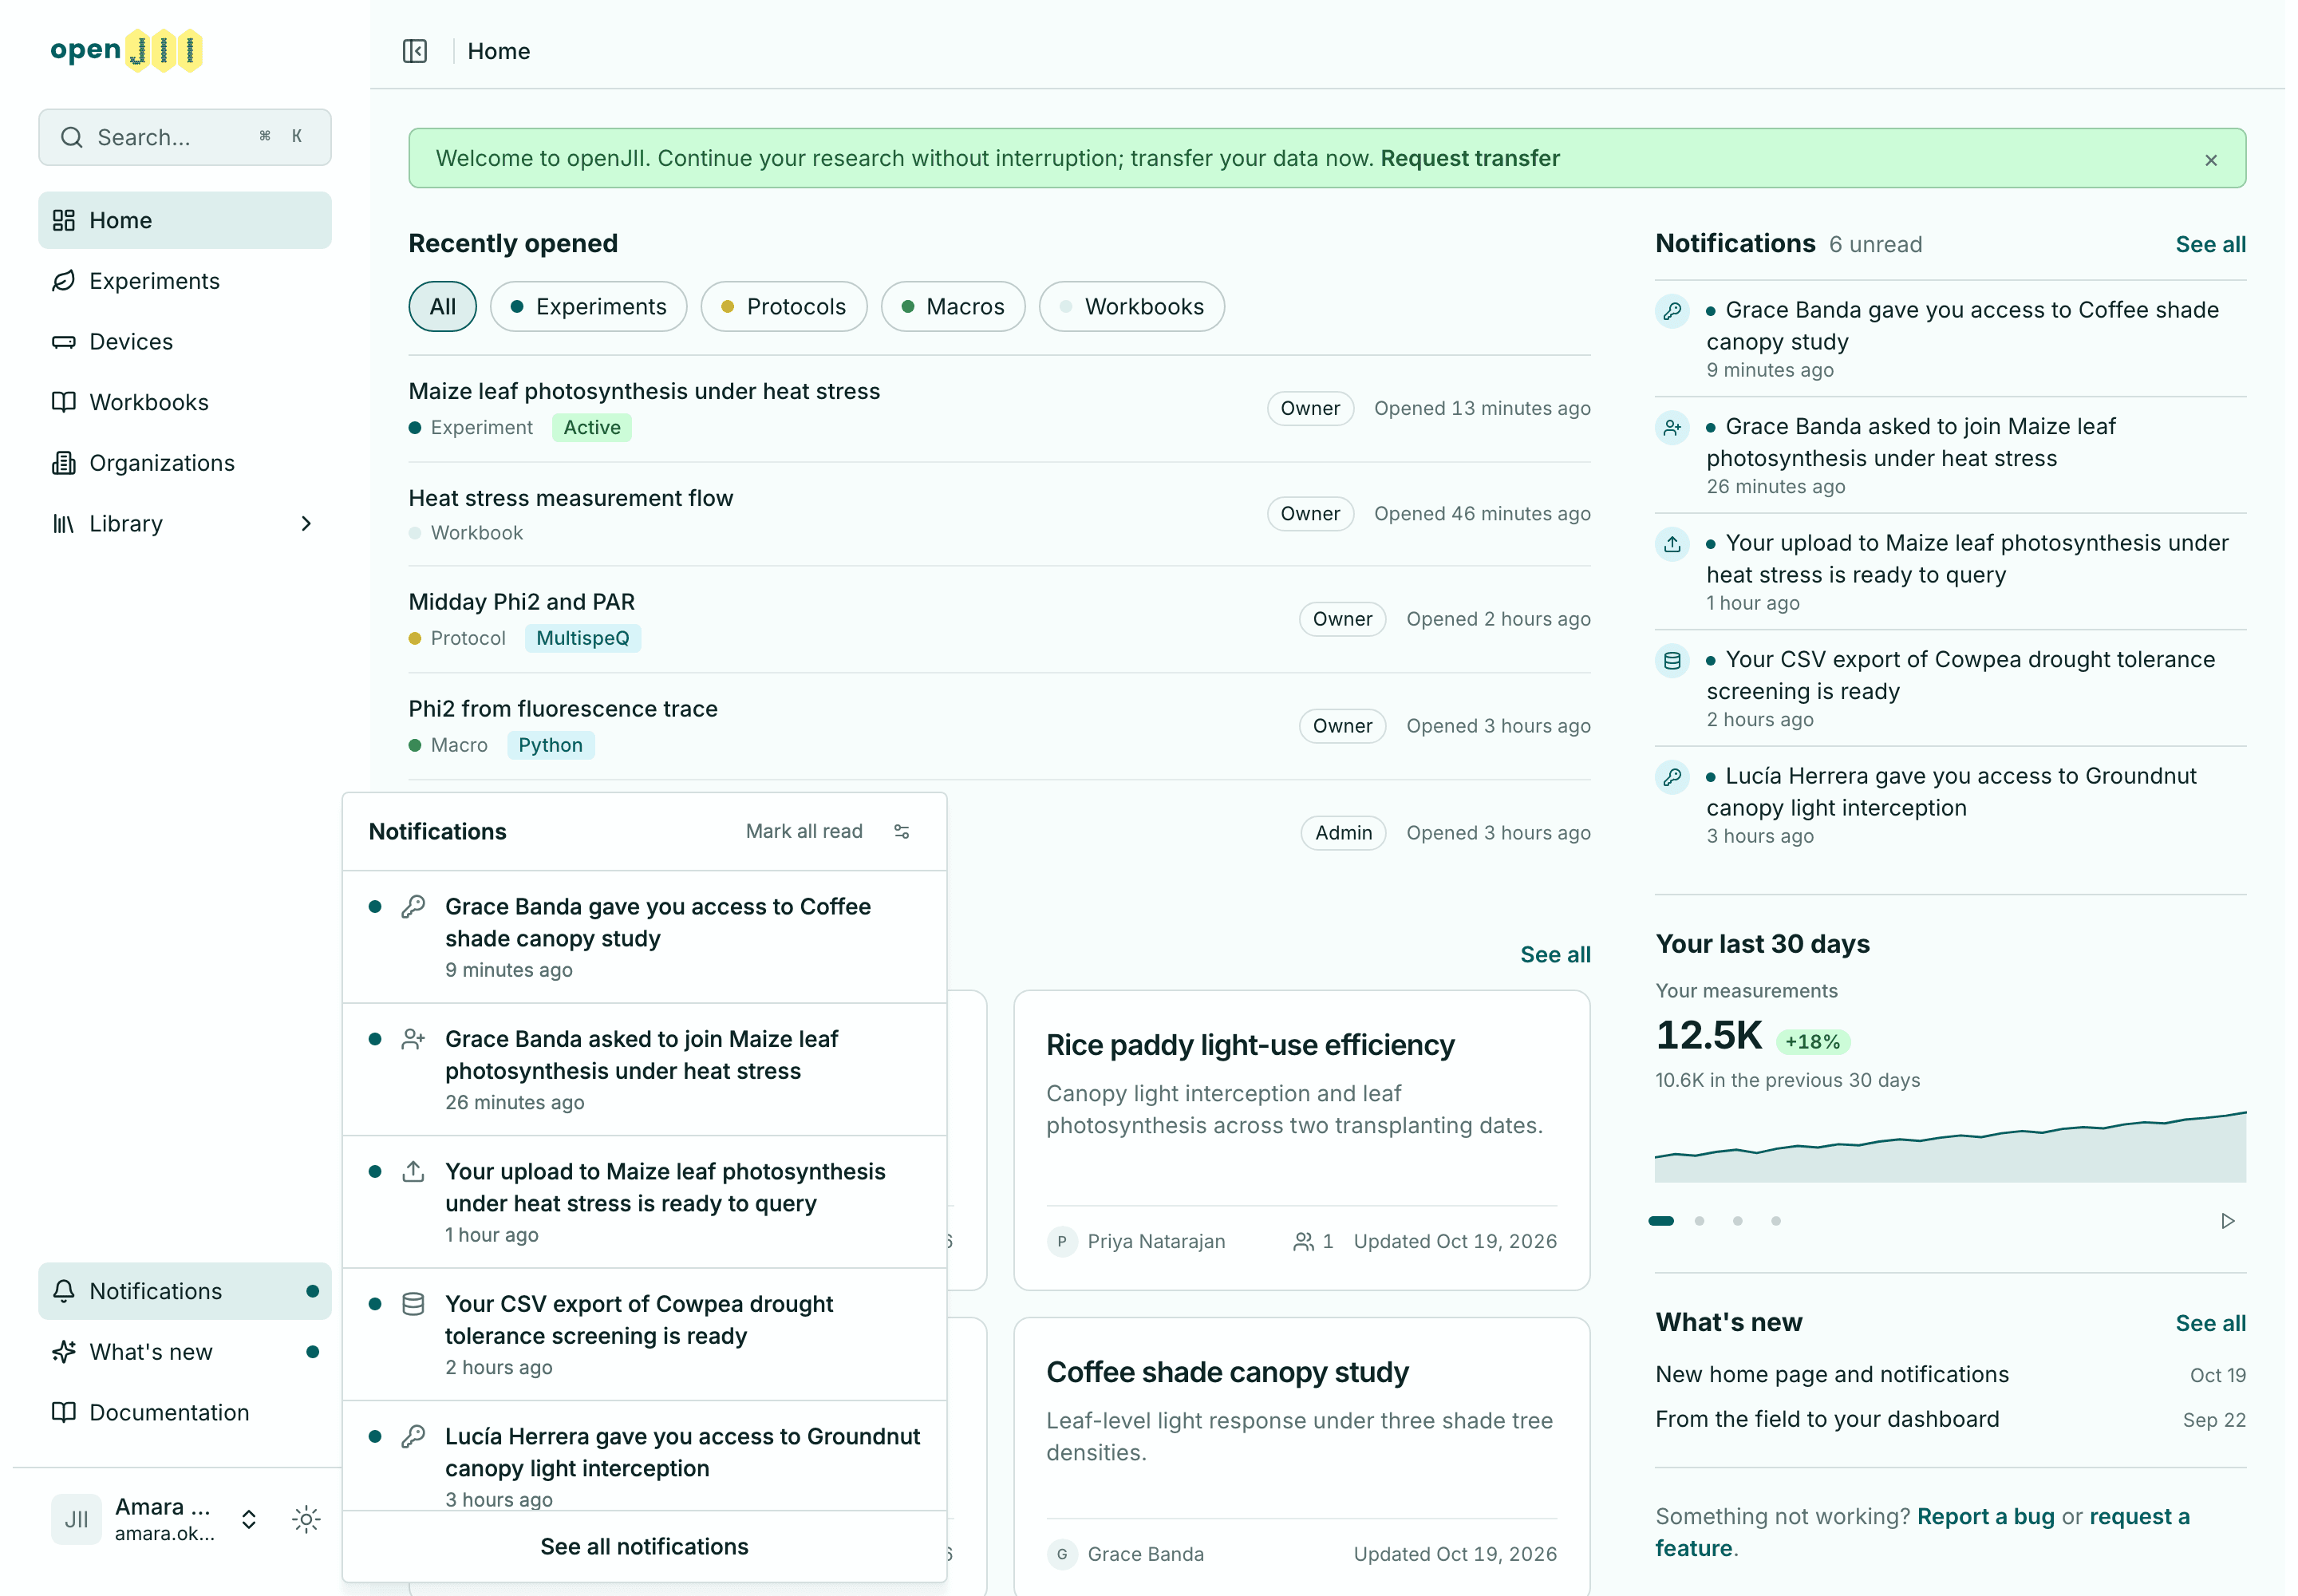Open Documentation in the sidebar
Image resolution: width=2298 pixels, height=1596 pixels.
point(185,1413)
